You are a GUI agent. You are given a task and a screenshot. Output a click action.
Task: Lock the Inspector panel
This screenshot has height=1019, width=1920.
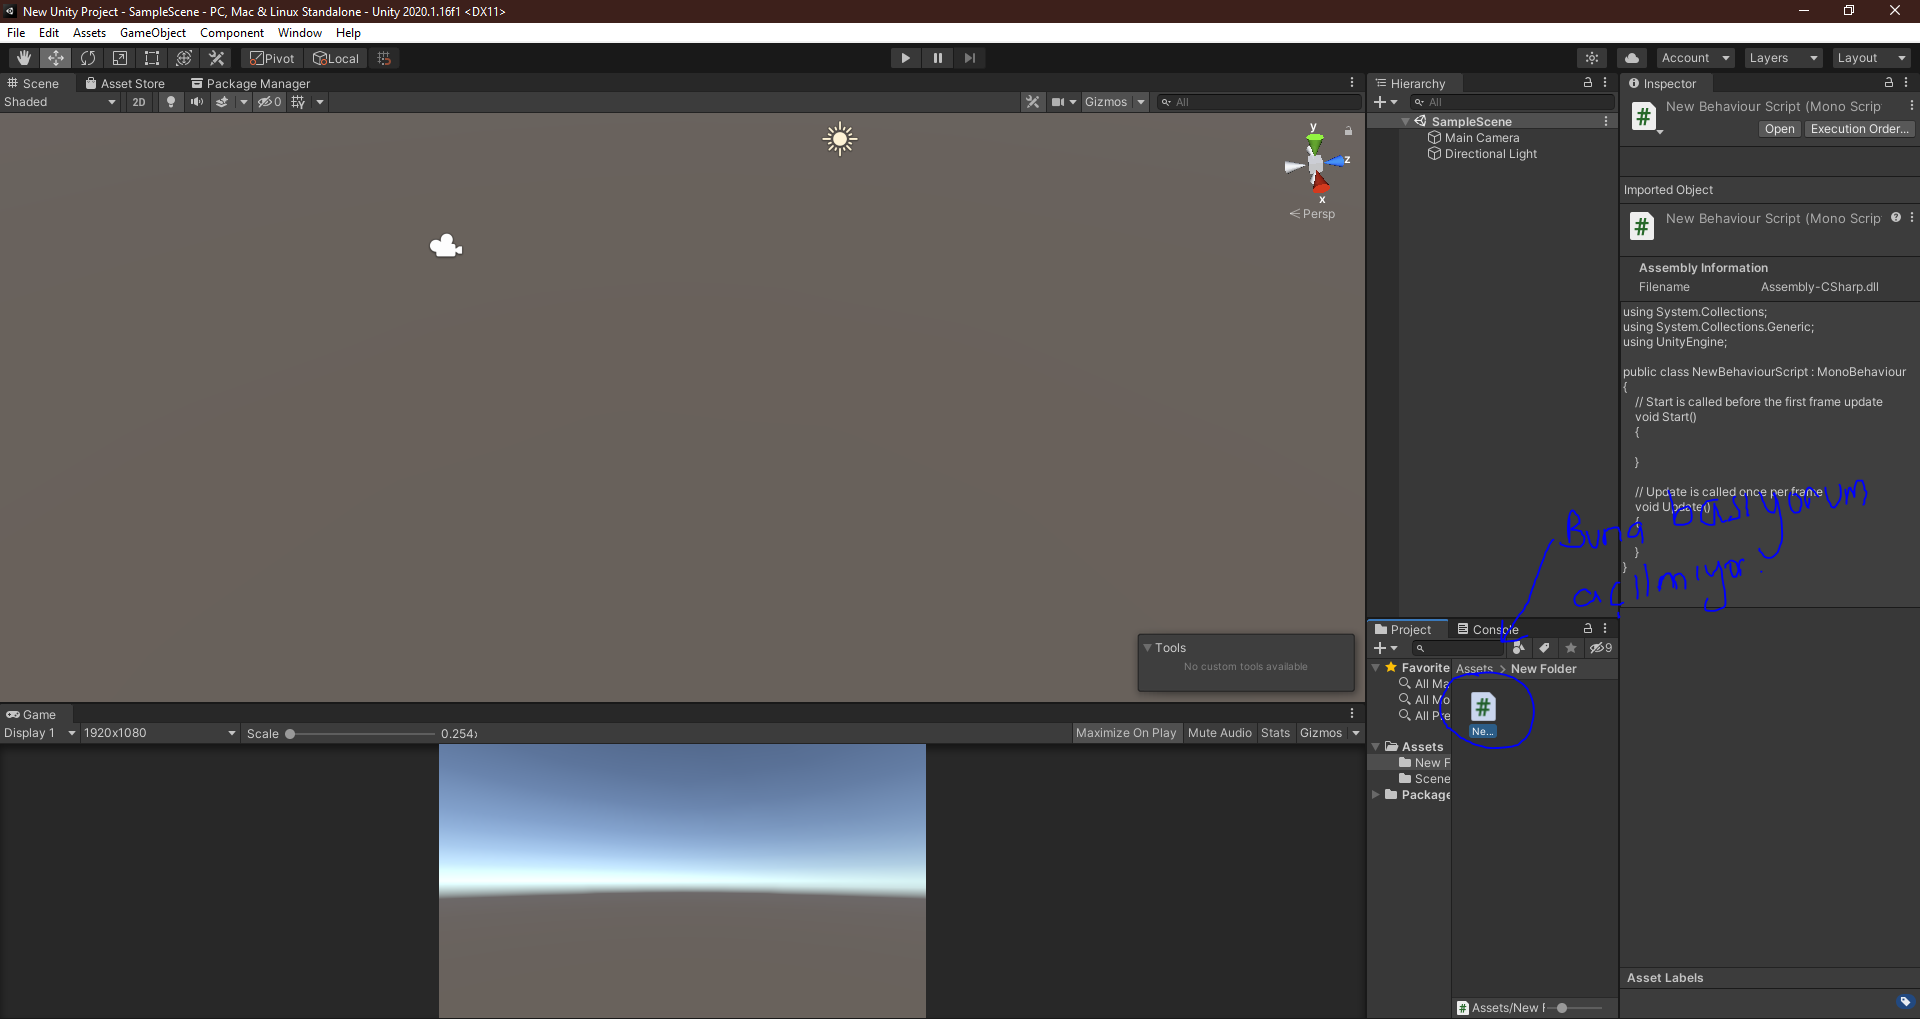pos(1889,83)
